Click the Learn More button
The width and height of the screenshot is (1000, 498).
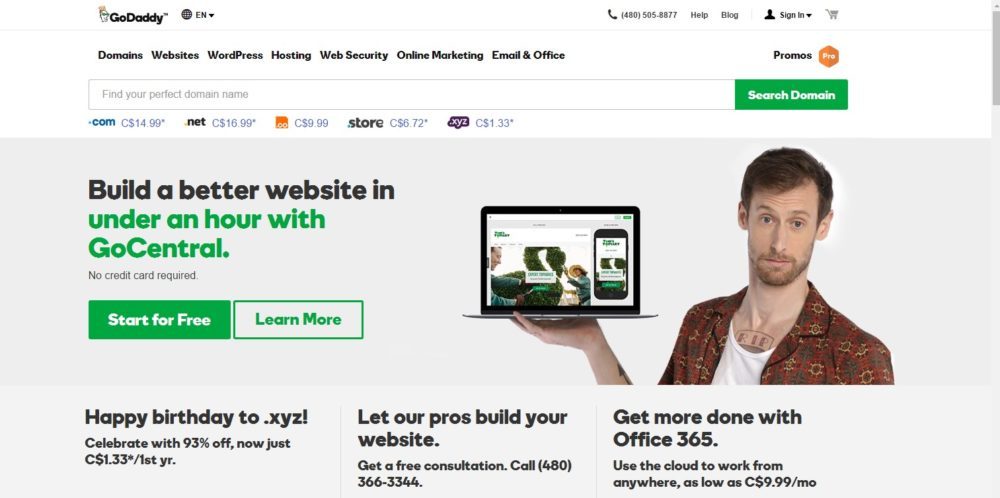tap(298, 319)
